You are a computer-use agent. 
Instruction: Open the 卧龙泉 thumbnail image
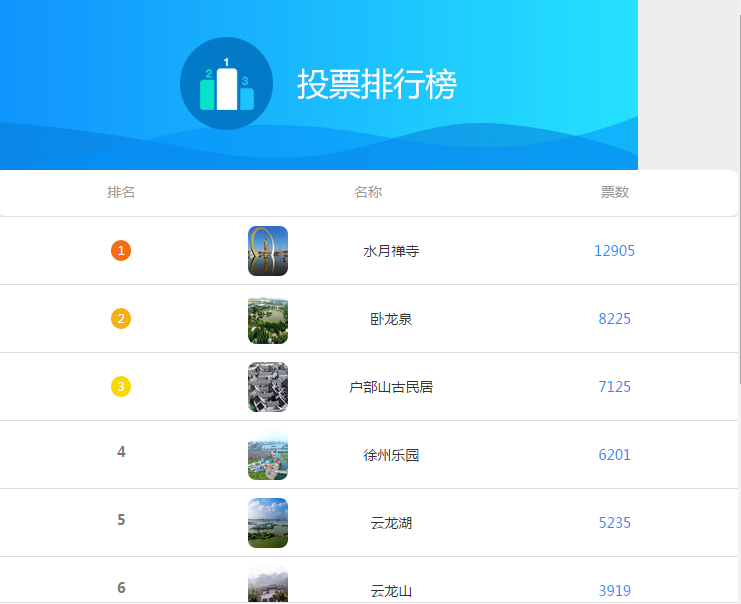268,319
